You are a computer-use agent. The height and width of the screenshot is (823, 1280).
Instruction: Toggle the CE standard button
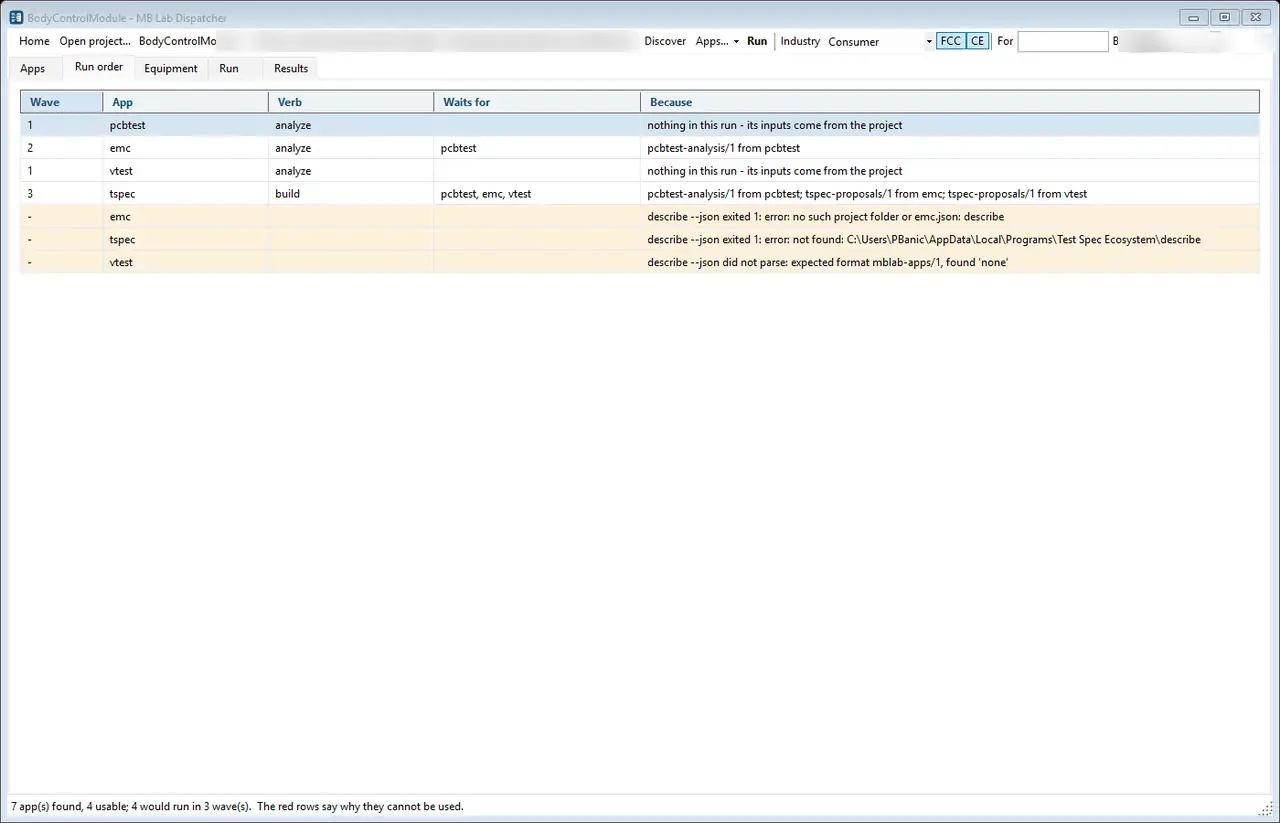click(x=977, y=41)
